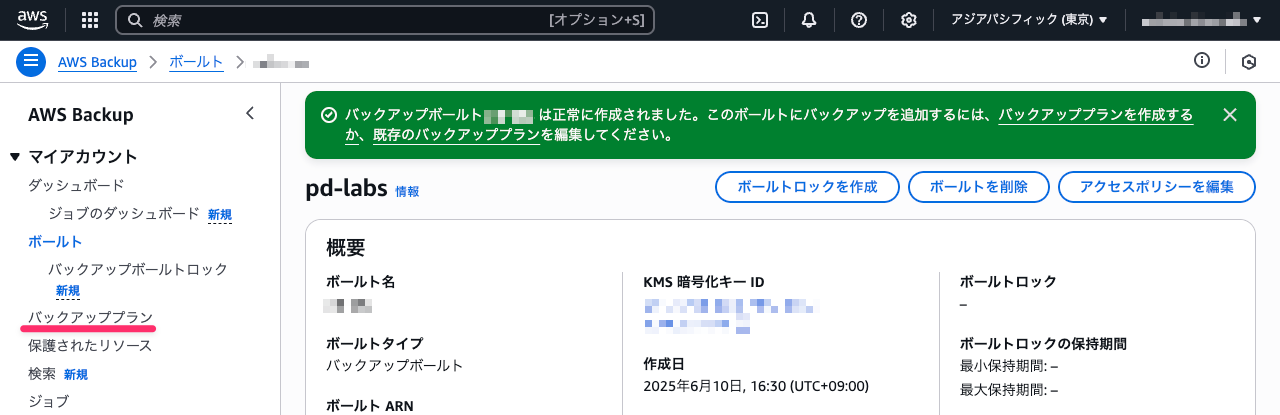Launch CloudShell terminal icon

(760, 20)
